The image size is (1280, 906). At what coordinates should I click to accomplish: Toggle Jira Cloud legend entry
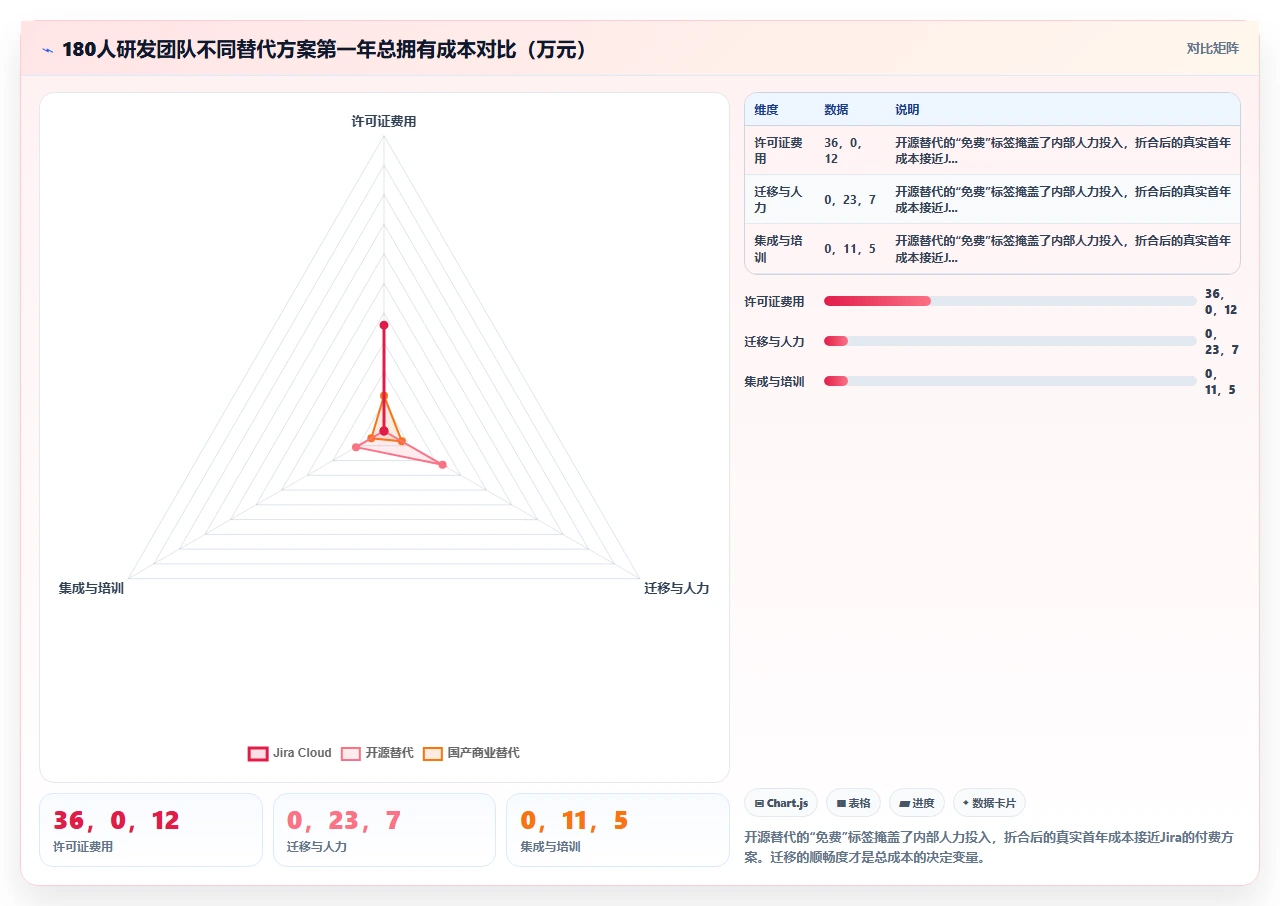point(290,753)
